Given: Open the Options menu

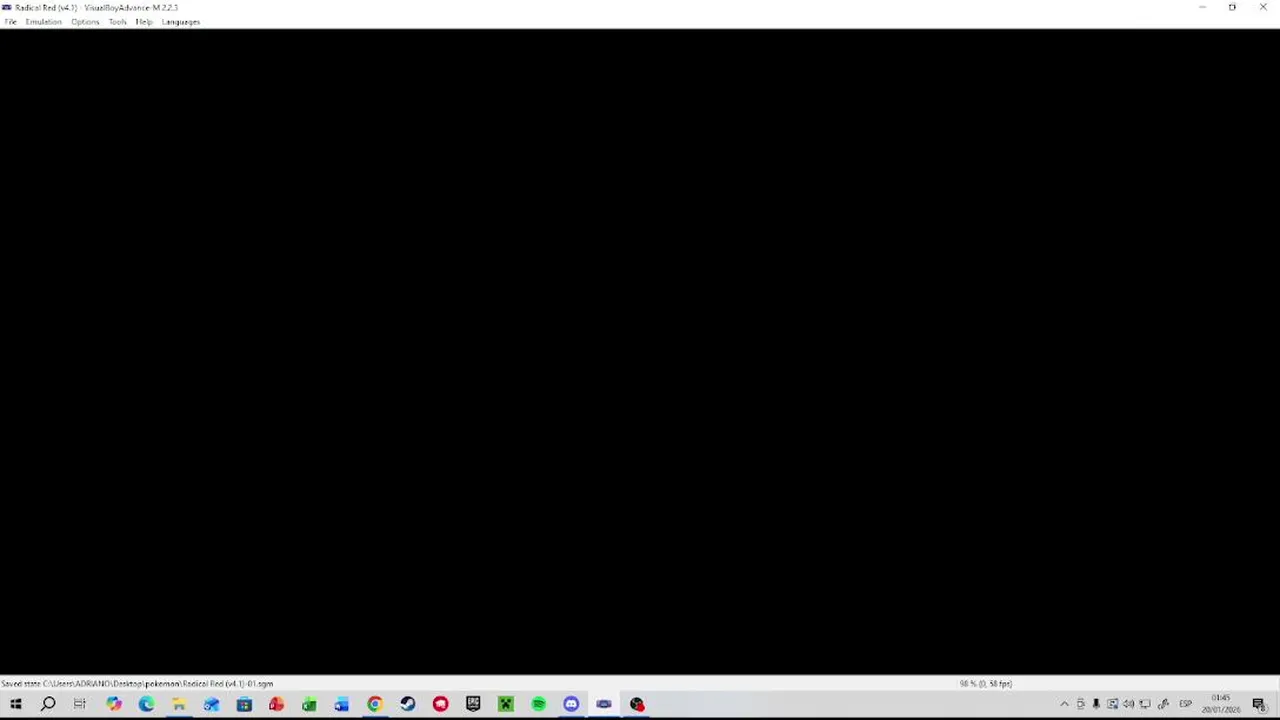Looking at the screenshot, I should click(x=85, y=21).
